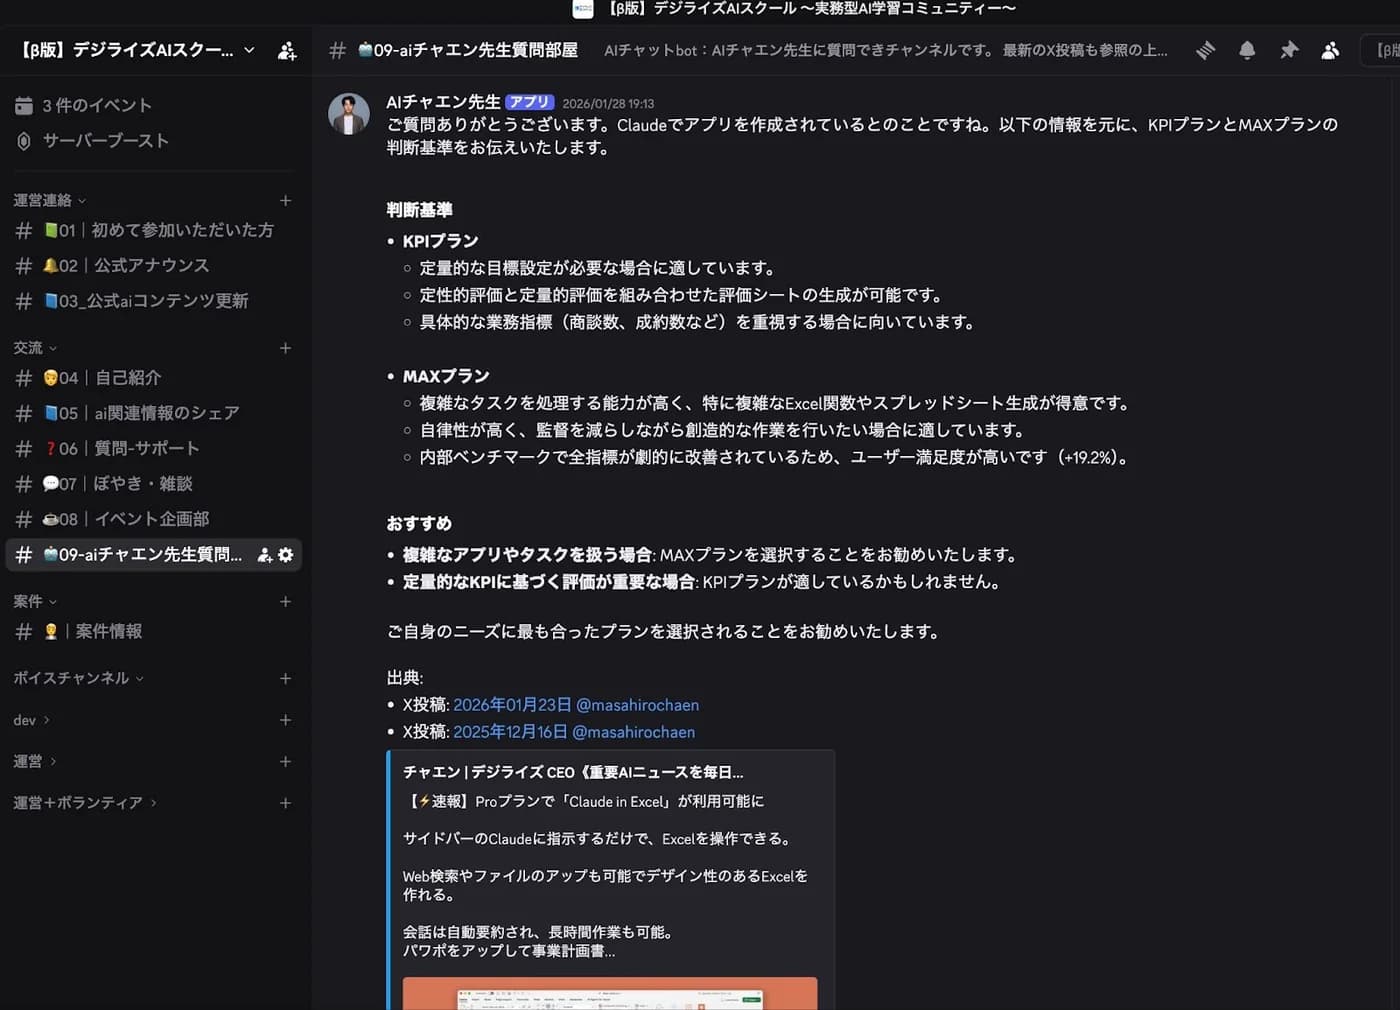Open the 3件のイベント calendar icon
This screenshot has height=1010, width=1400.
pyautogui.click(x=24, y=106)
